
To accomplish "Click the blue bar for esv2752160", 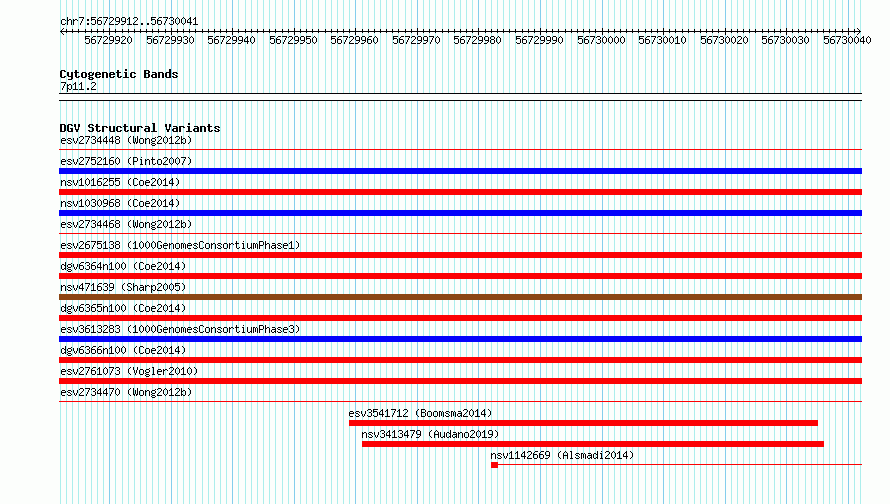I will 460,171.
